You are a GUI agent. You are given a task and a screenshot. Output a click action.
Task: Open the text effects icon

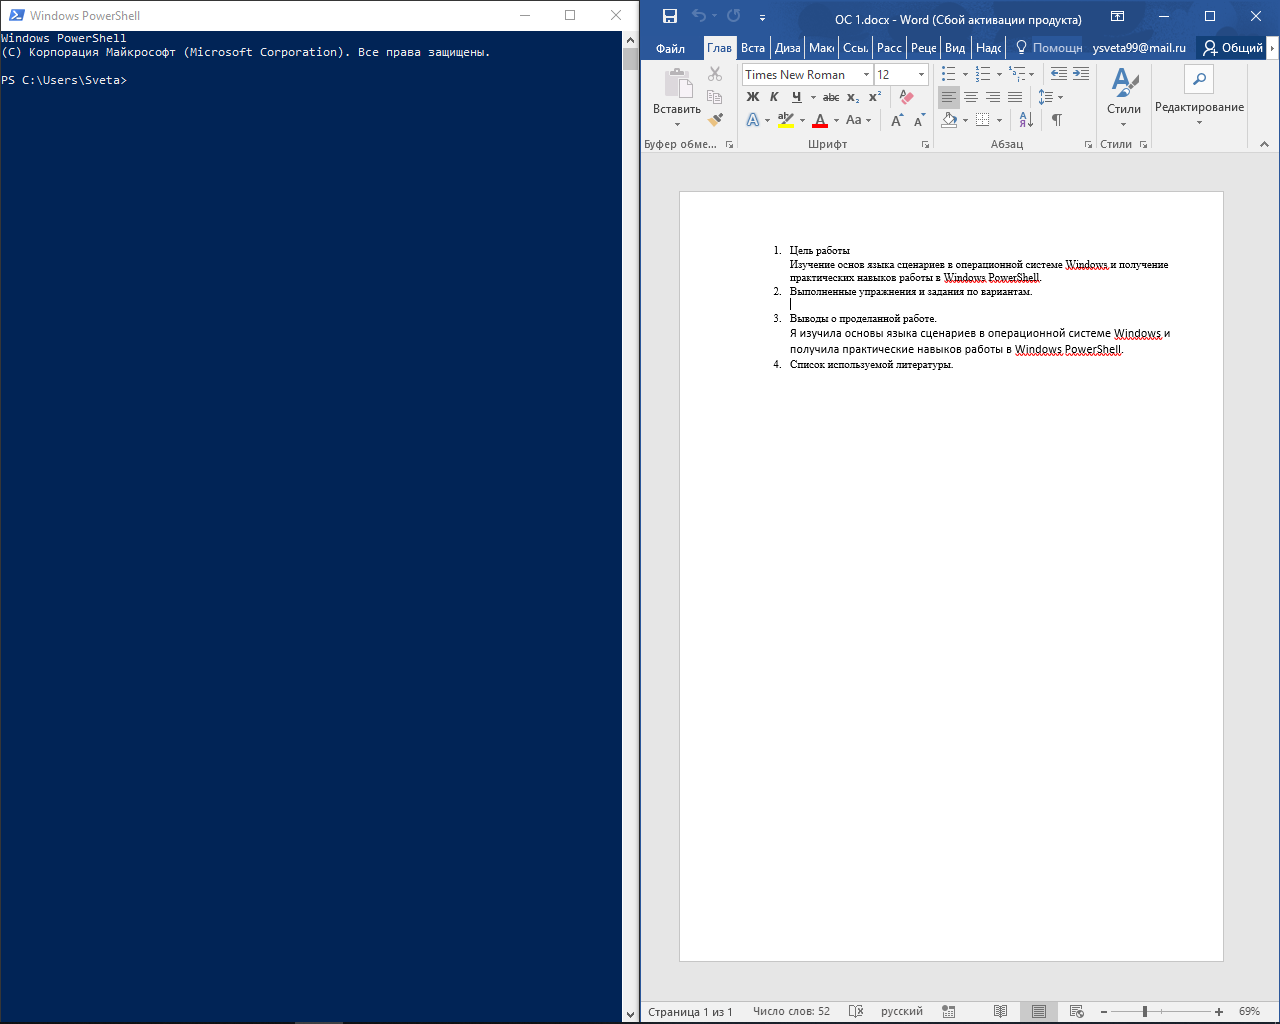tap(757, 120)
